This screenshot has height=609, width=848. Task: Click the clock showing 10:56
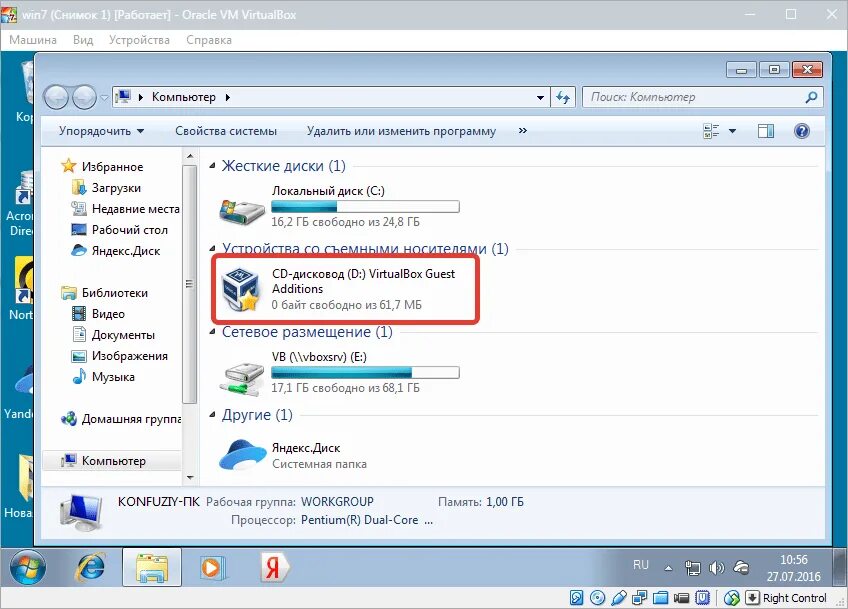(x=793, y=568)
